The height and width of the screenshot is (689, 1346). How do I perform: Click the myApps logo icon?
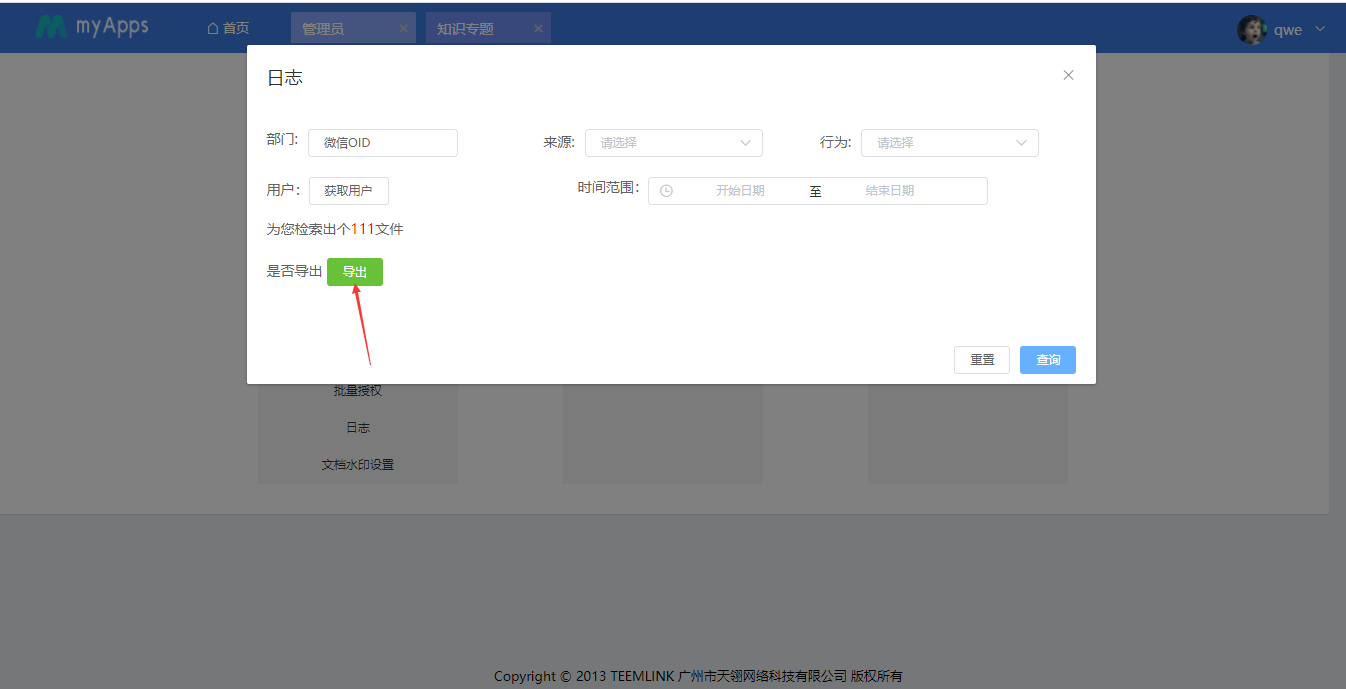(x=50, y=28)
